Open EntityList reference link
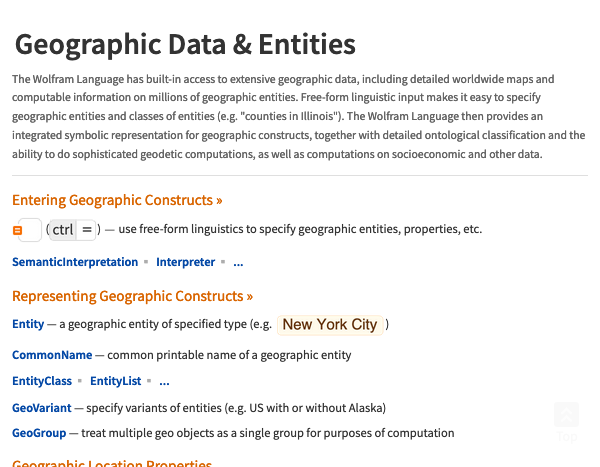The height and width of the screenshot is (467, 600). (x=116, y=381)
